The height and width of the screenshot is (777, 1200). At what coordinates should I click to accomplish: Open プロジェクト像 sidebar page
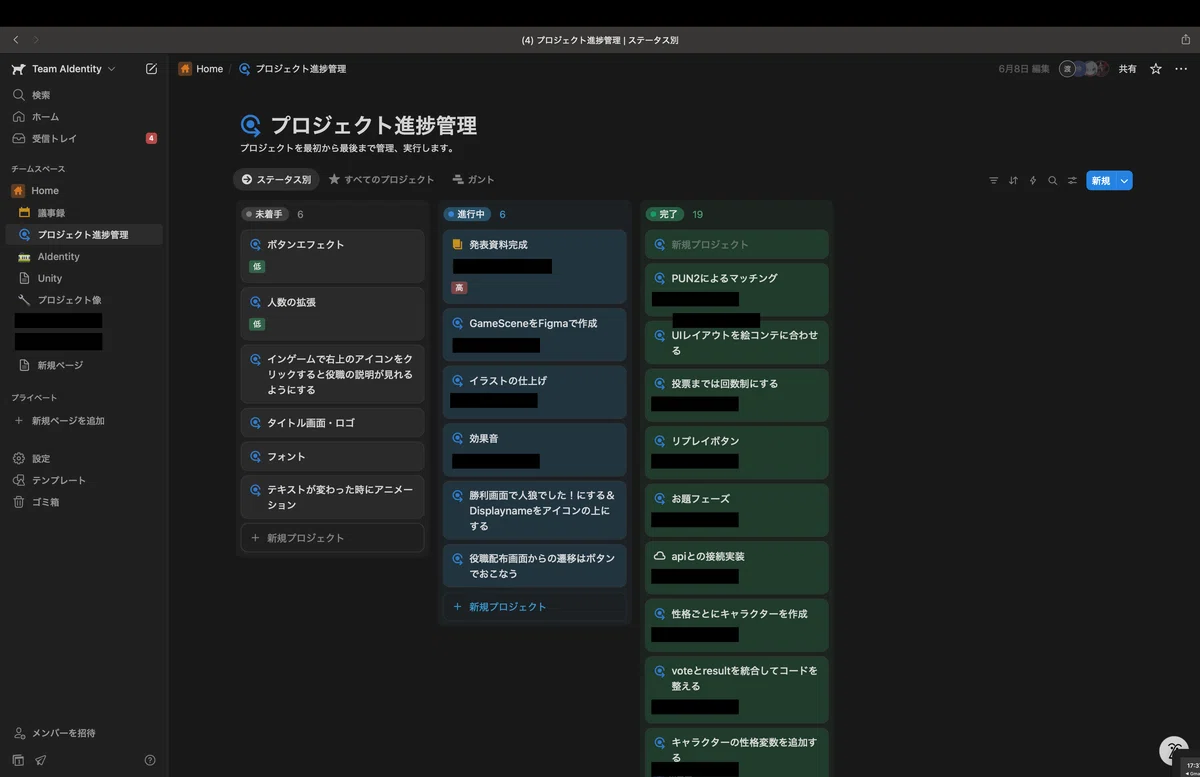(x=84, y=300)
